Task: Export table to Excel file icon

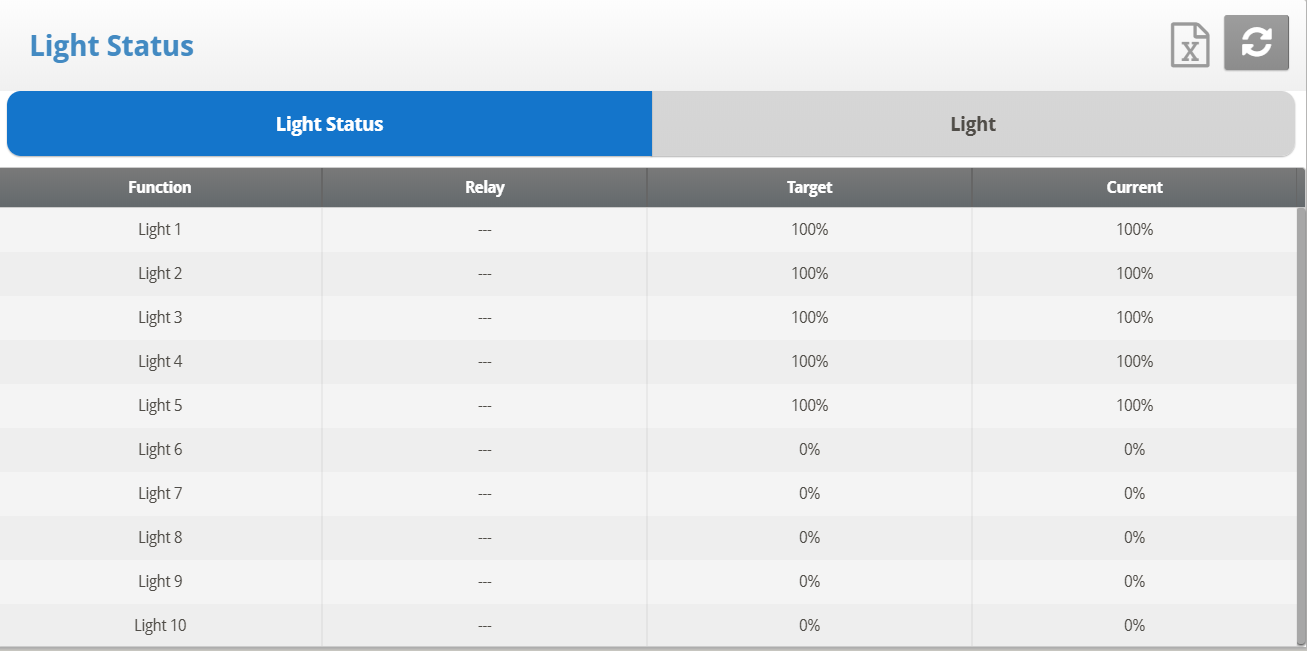Action: (1190, 45)
